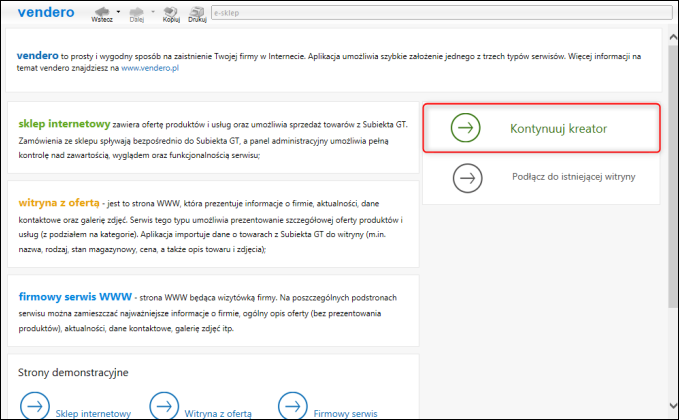Click the blue firmowy serwis WWW heading
Image resolution: width=679 pixels, height=420 pixels.
click(x=75, y=297)
